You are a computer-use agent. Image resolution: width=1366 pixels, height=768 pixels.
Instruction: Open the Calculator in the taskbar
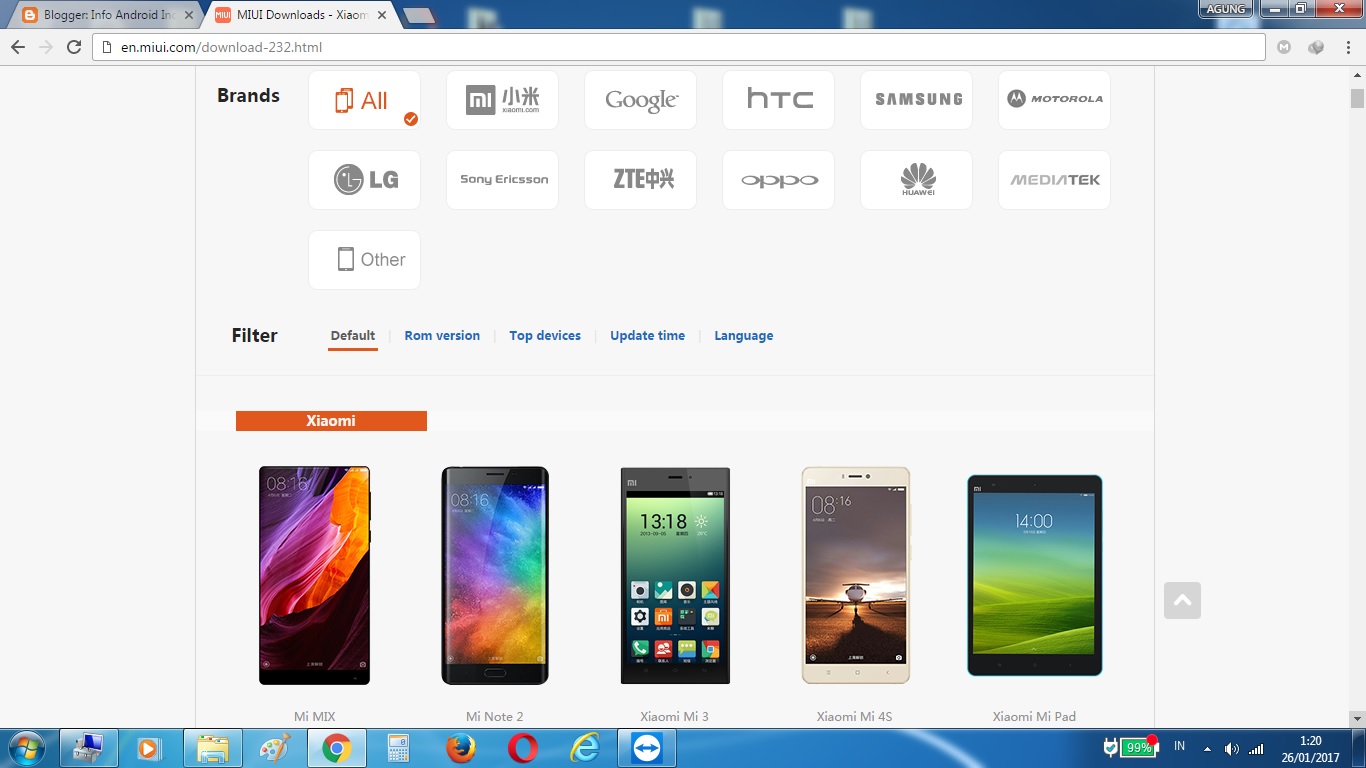coord(398,748)
